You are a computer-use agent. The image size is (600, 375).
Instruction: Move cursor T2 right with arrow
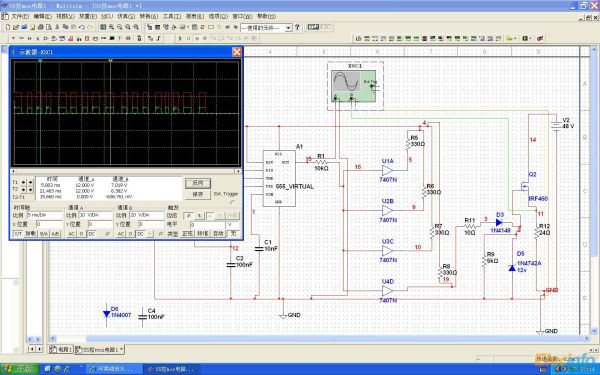31,190
